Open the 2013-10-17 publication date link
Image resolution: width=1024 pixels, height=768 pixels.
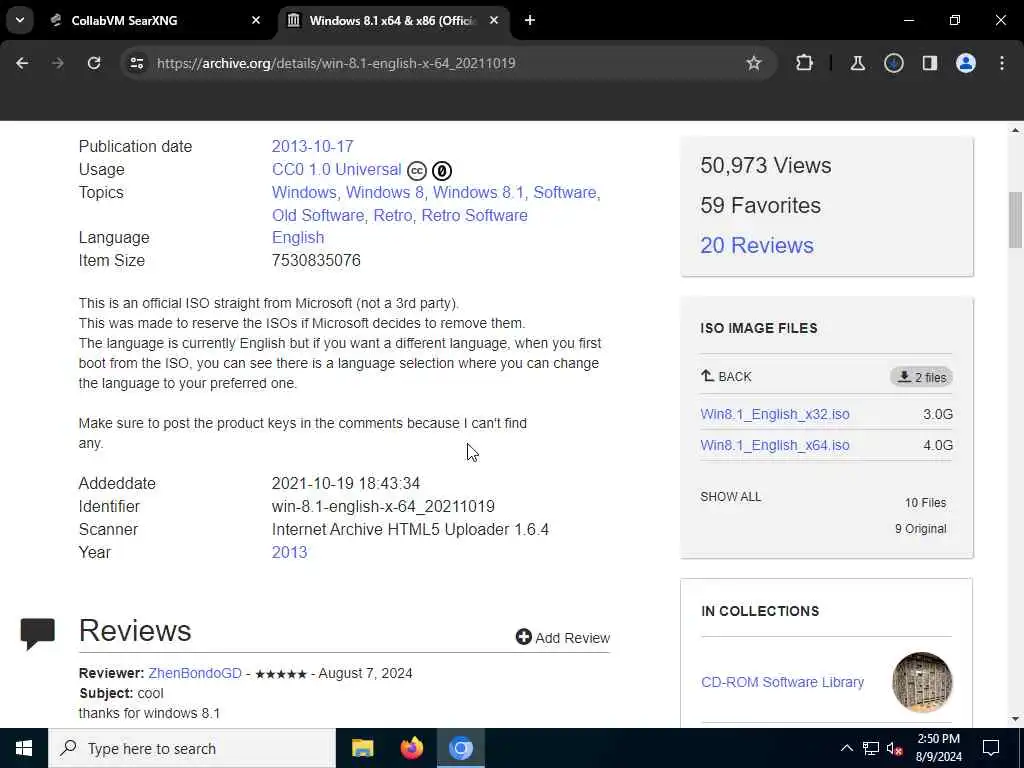pyautogui.click(x=312, y=146)
